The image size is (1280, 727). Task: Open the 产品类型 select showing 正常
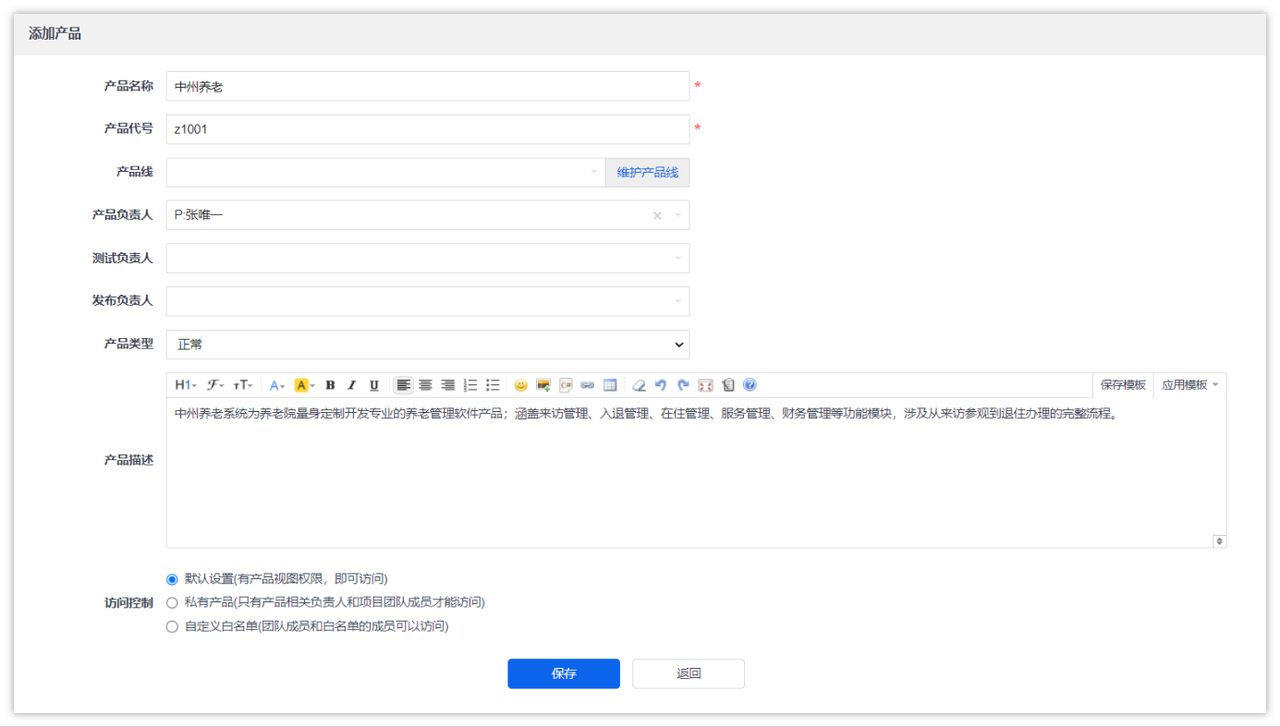point(428,344)
